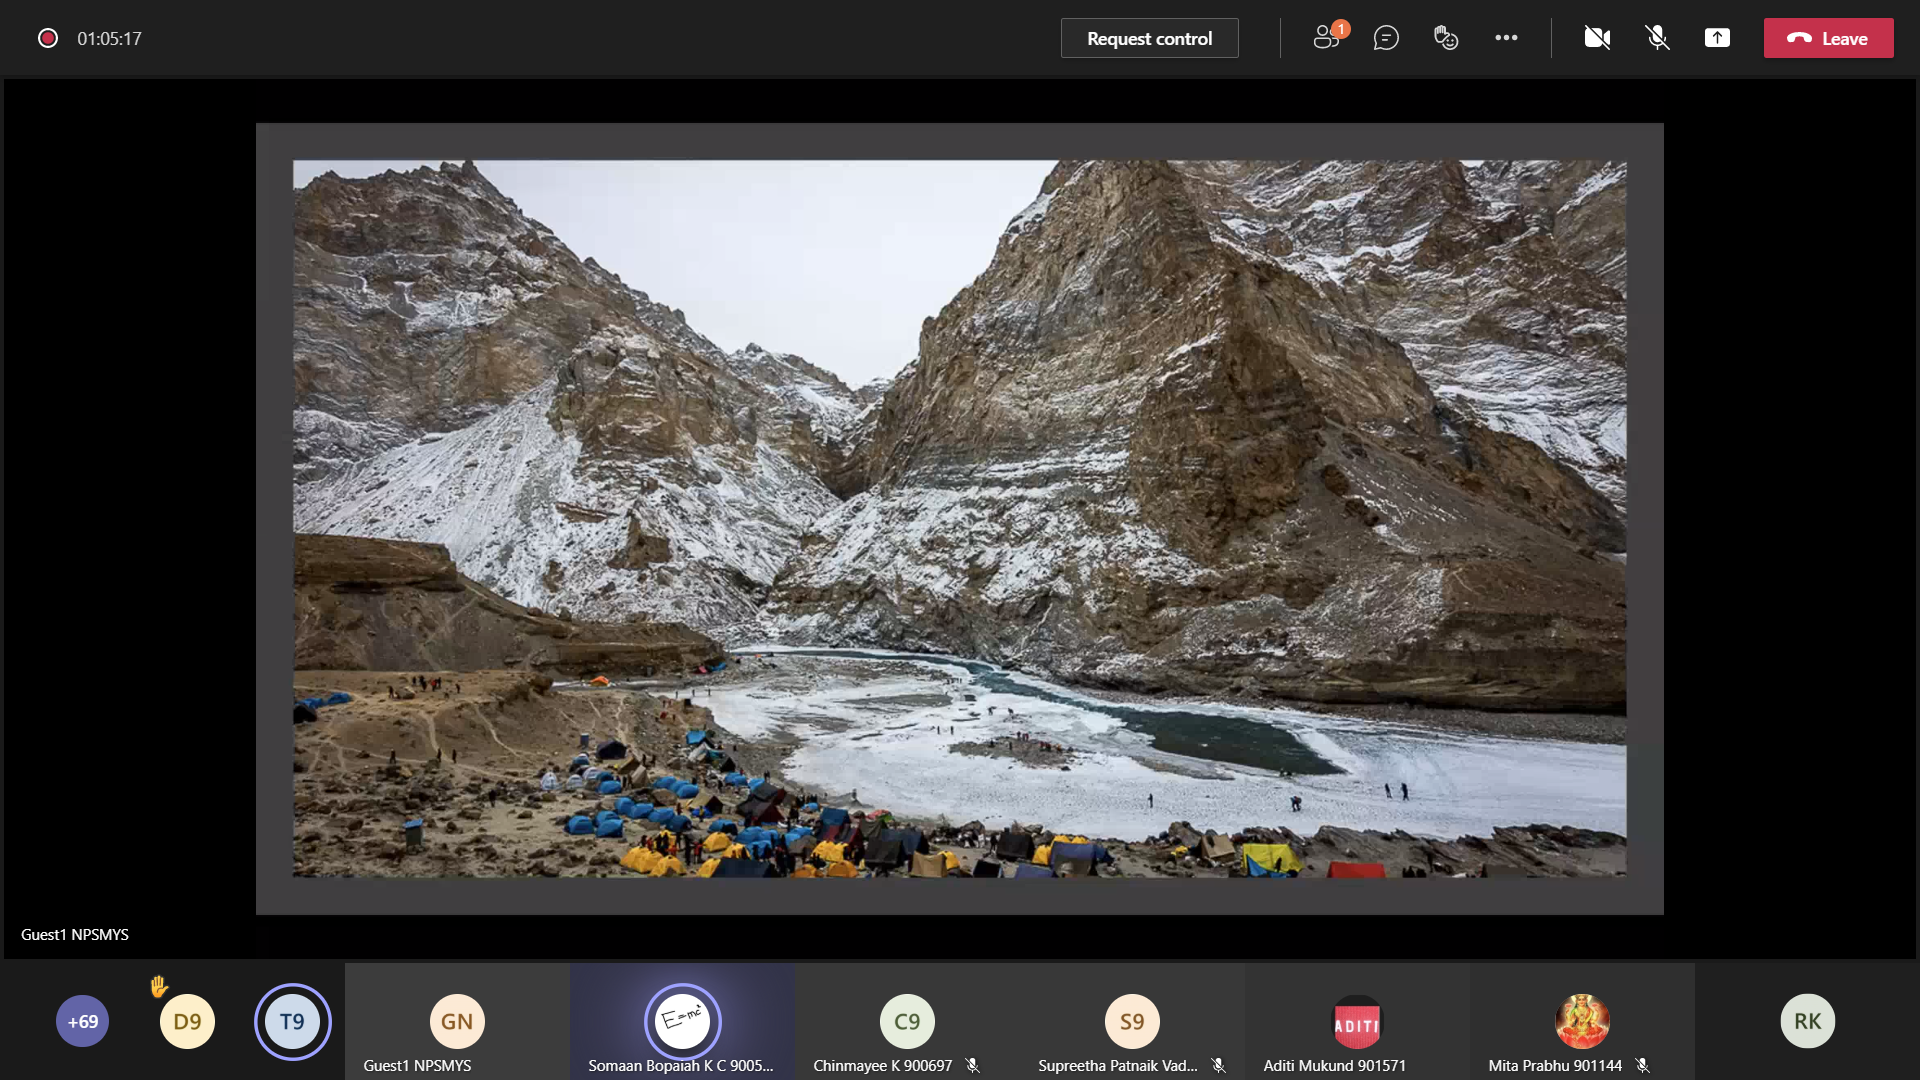Open the meeting chat
The width and height of the screenshot is (1920, 1080).
click(1386, 38)
